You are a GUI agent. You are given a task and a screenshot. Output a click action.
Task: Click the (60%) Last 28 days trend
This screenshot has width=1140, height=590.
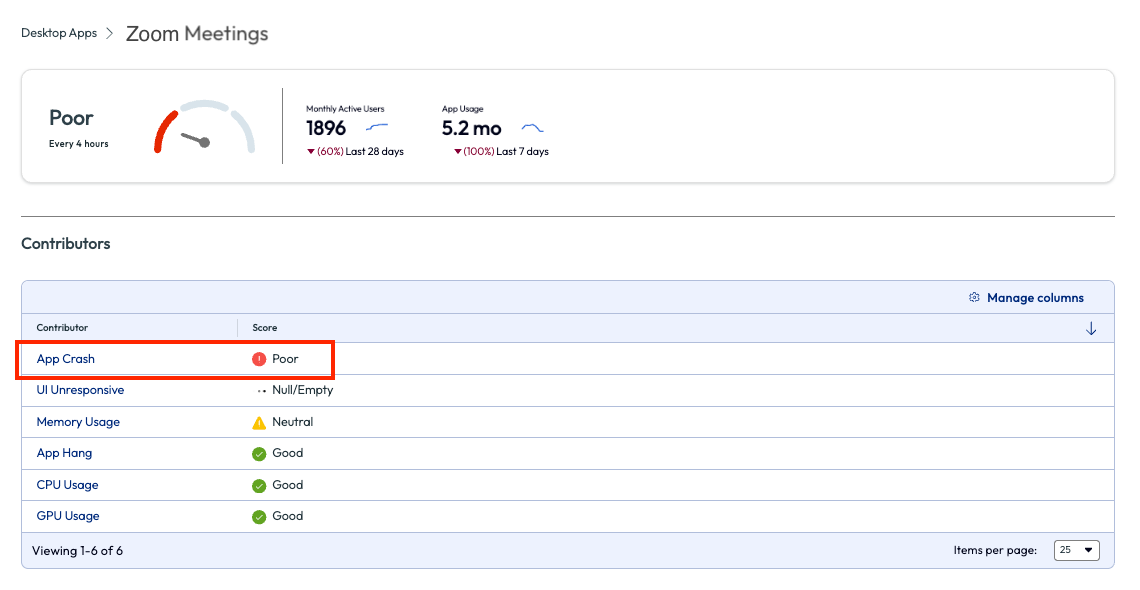point(356,151)
